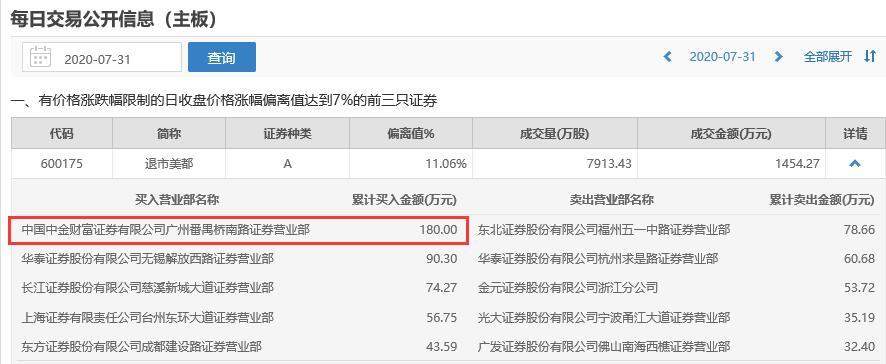Select the 成交量(万股) column header

[x=555, y=133]
